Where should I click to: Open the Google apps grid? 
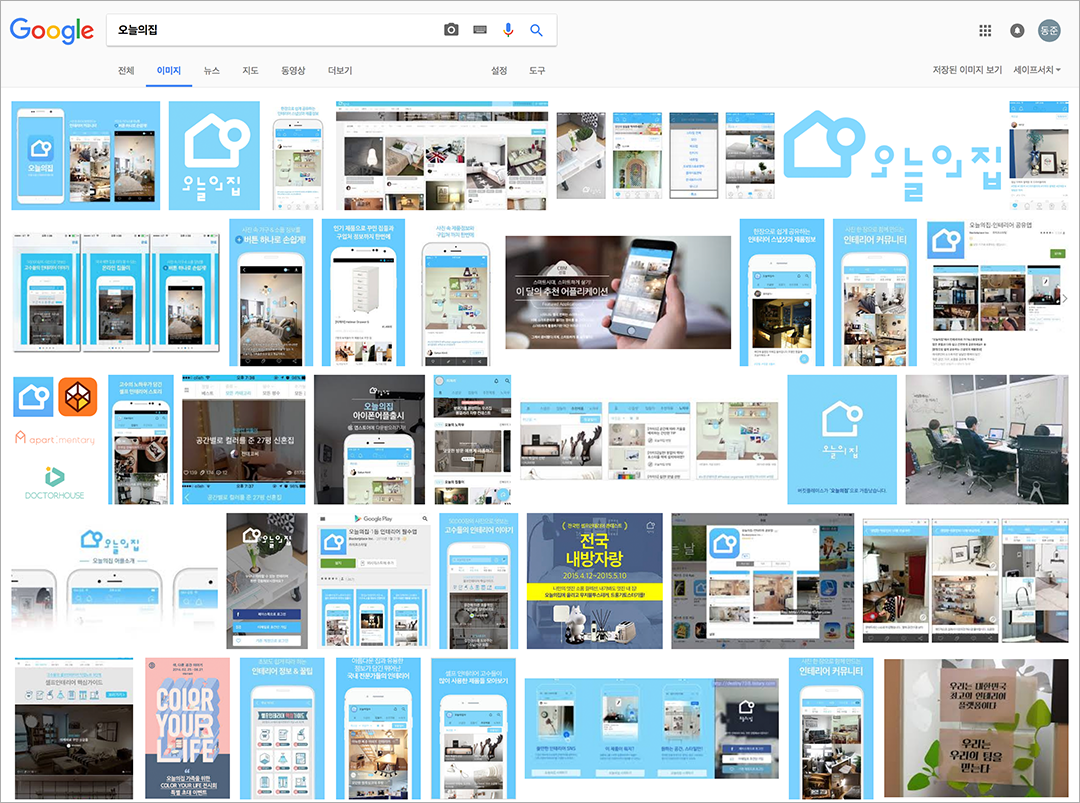tap(985, 30)
